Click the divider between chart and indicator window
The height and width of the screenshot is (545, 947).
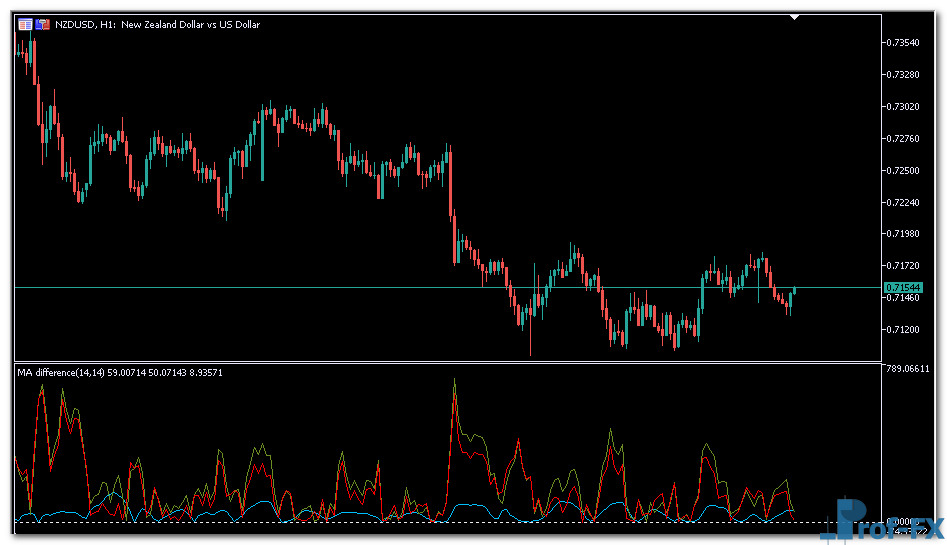point(448,362)
